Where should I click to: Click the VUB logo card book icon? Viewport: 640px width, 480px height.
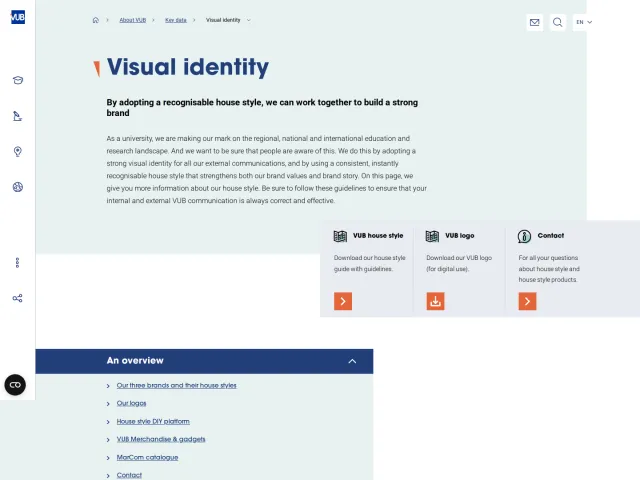point(432,236)
